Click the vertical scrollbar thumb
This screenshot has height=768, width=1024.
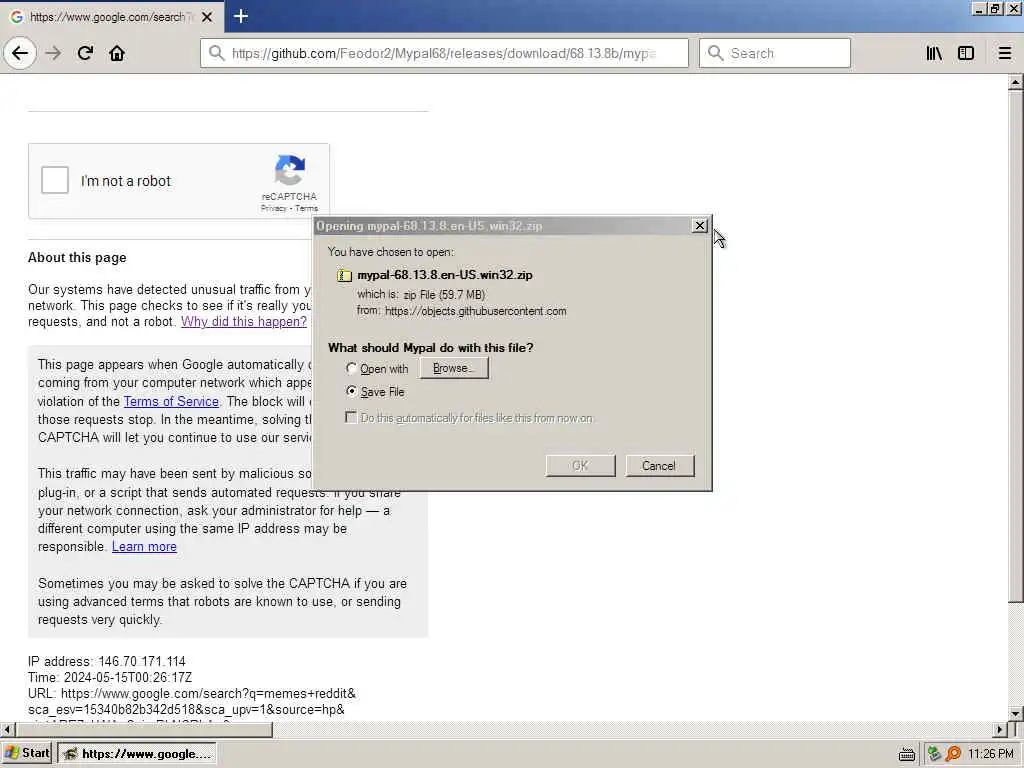coord(1016,346)
